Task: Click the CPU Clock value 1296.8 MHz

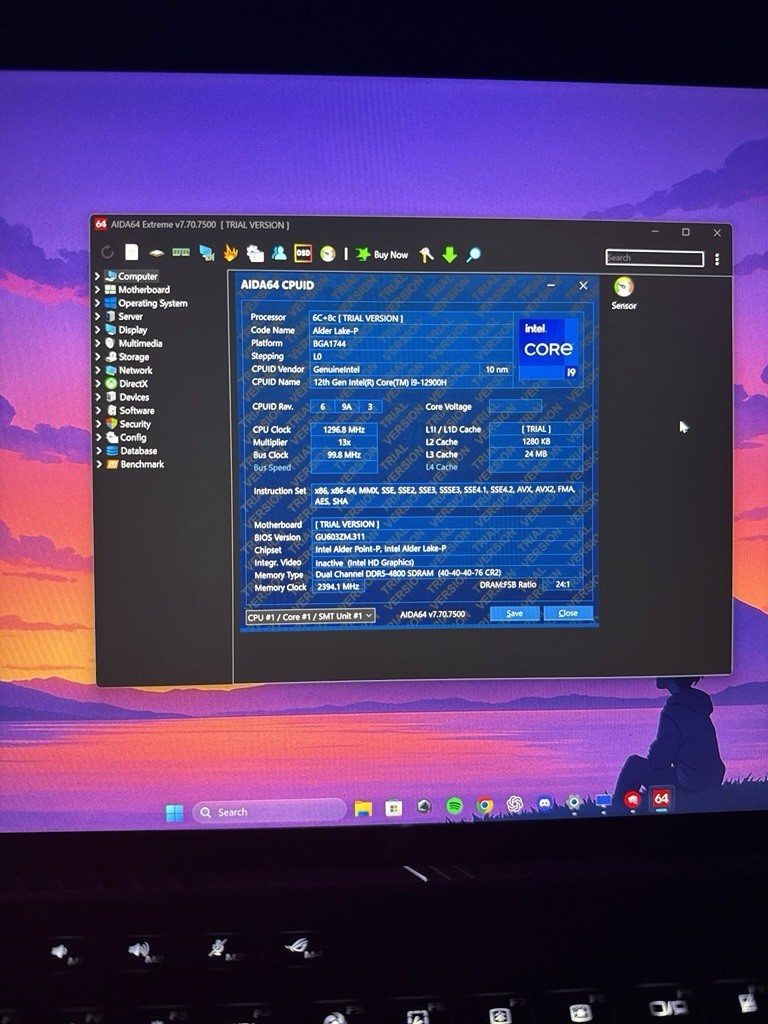Action: [344, 430]
